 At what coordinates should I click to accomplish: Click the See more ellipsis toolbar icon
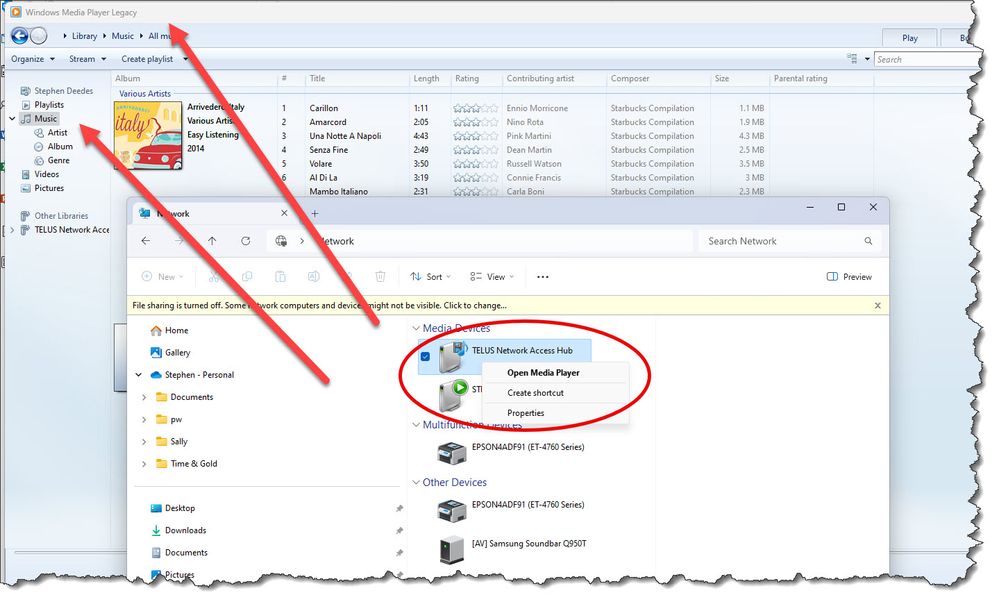pyautogui.click(x=543, y=277)
